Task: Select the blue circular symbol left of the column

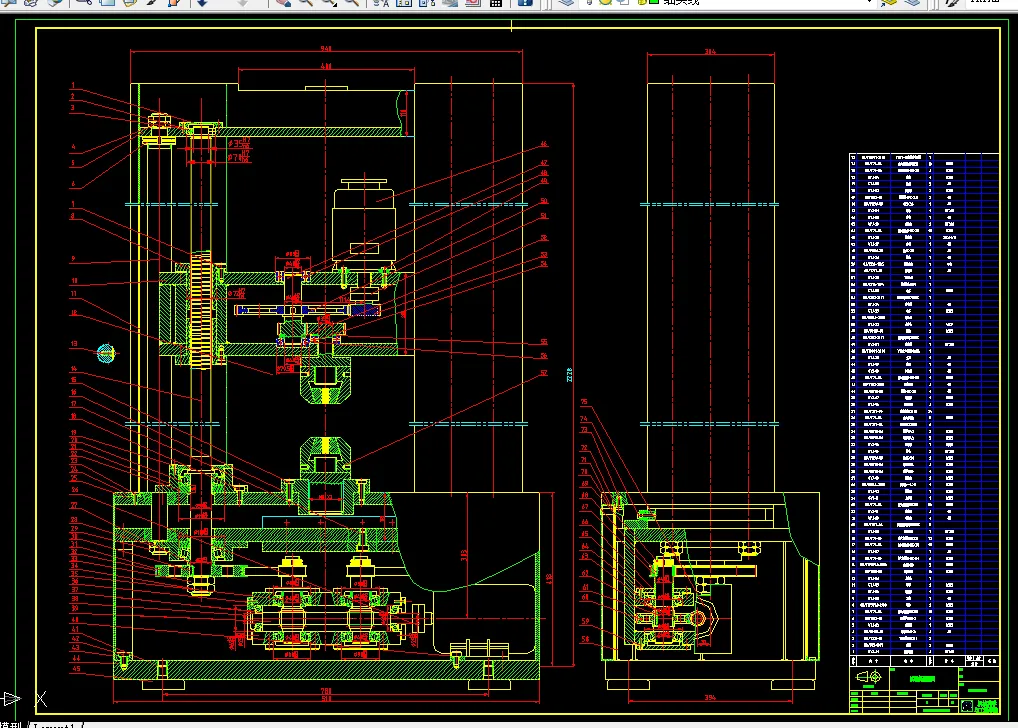Action: (106, 353)
